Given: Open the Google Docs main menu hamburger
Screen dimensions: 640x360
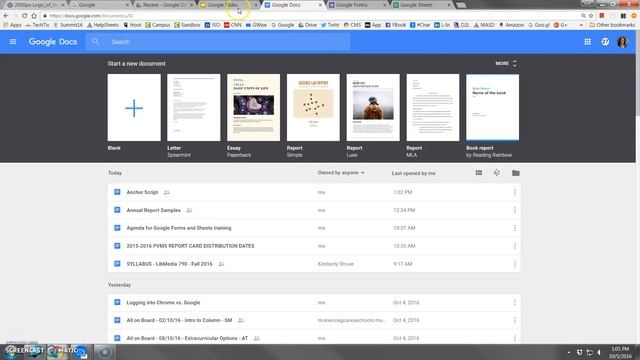Looking at the screenshot, I should pos(13,42).
